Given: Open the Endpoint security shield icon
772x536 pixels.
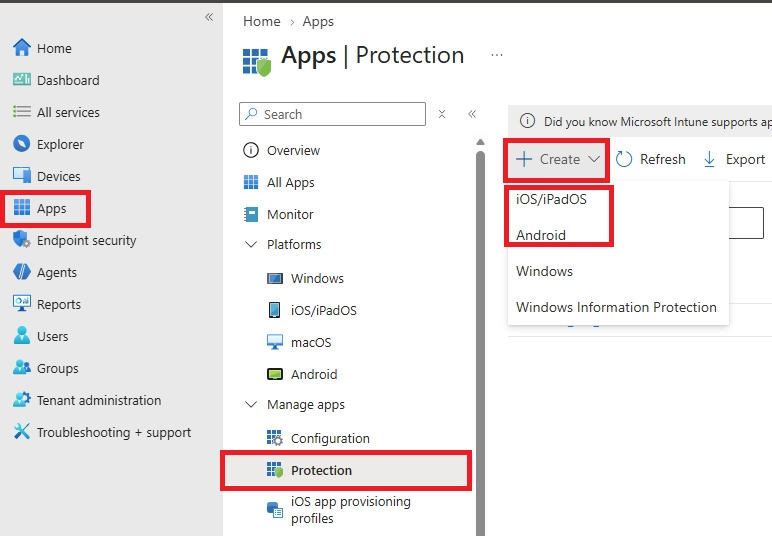Looking at the screenshot, I should 22,240.
